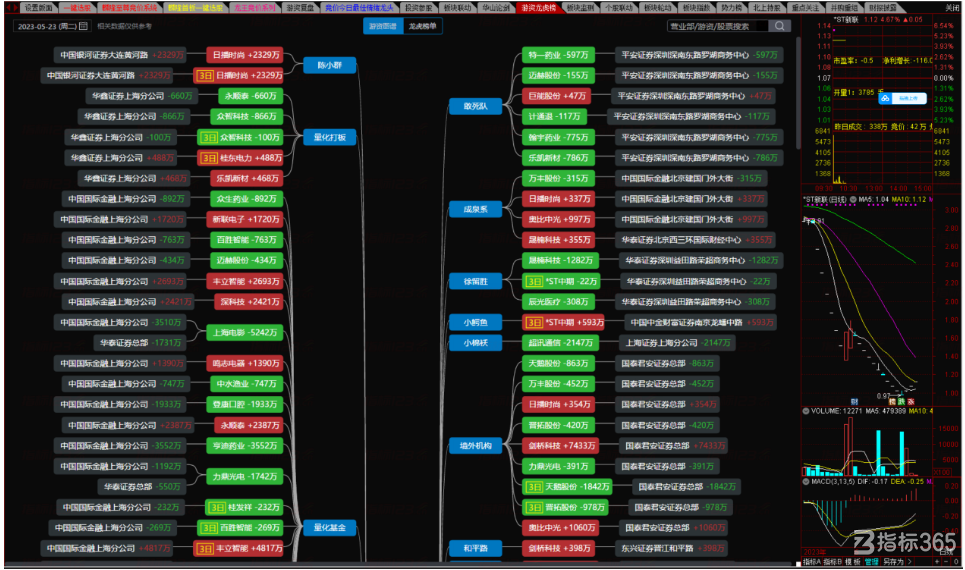This screenshot has height=570, width=965.
Task: Click stock node 鸣志电器 +1390万
Action: click(x=244, y=364)
